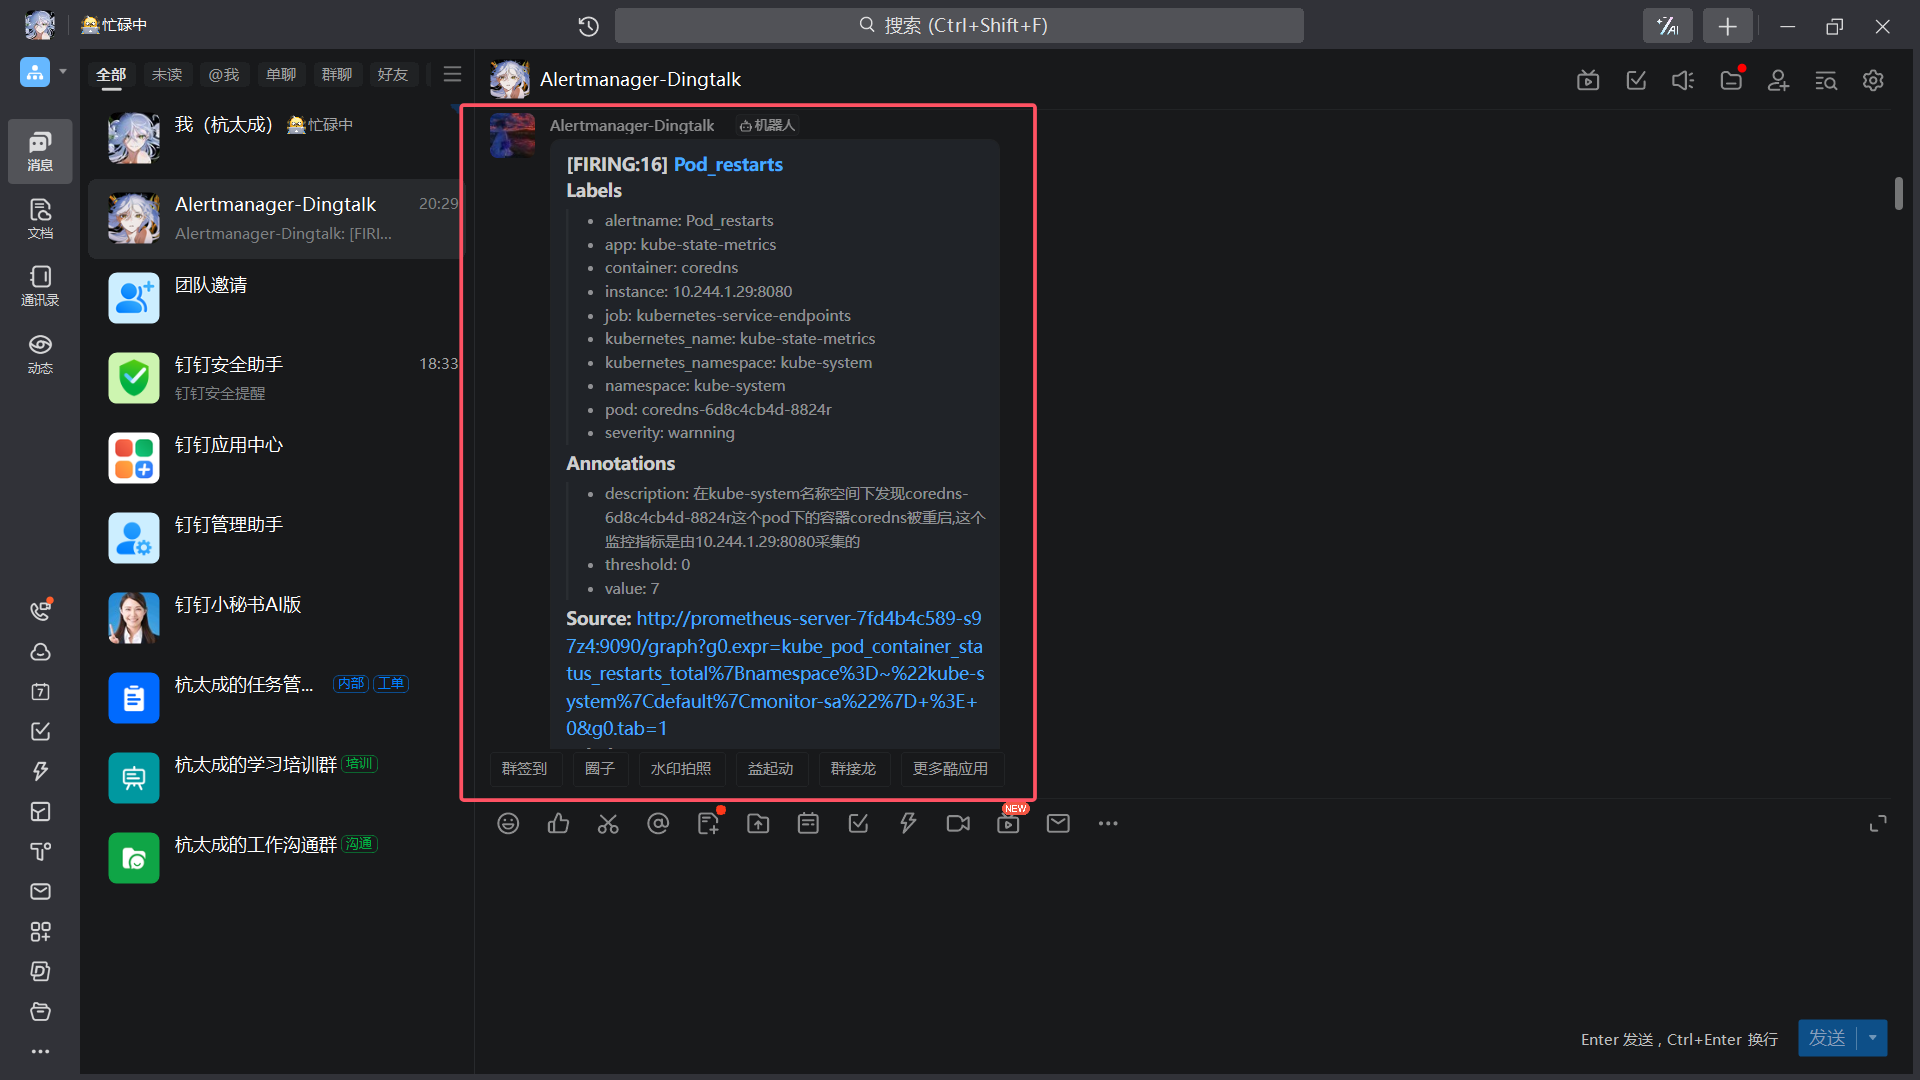
Task: Open the Documents (文档) sidebar section
Action: (x=40, y=218)
